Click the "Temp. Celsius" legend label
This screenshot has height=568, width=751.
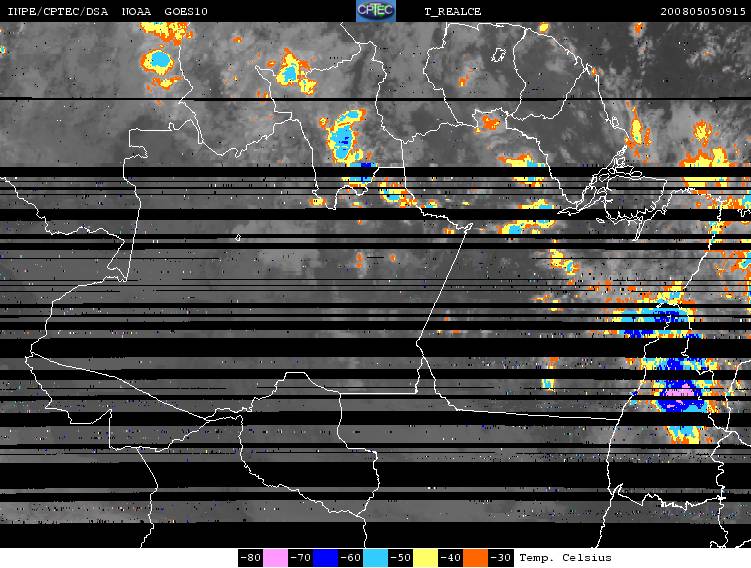565,557
